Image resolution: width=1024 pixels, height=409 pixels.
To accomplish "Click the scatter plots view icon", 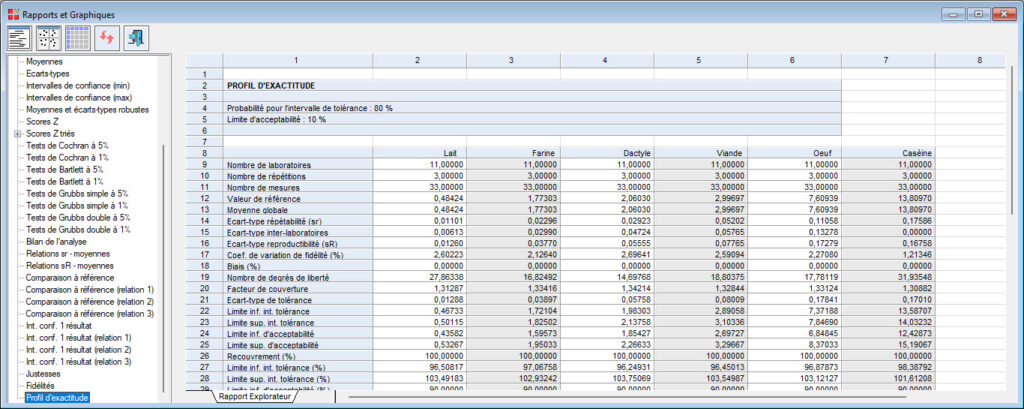I will [48, 39].
